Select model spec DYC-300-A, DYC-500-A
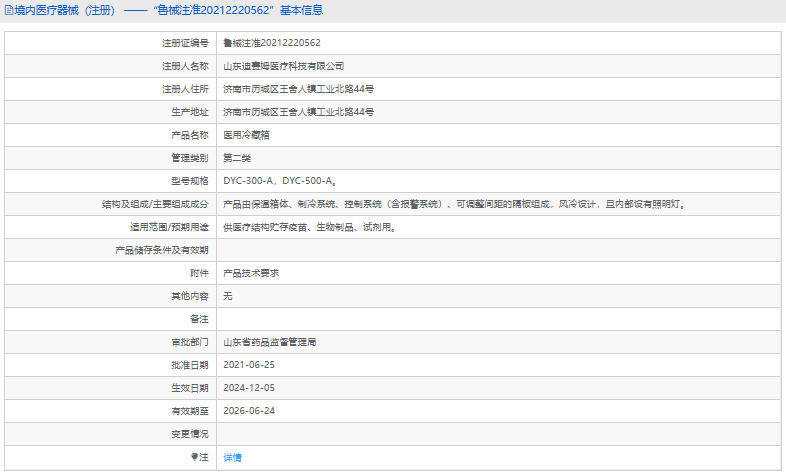 coord(280,181)
